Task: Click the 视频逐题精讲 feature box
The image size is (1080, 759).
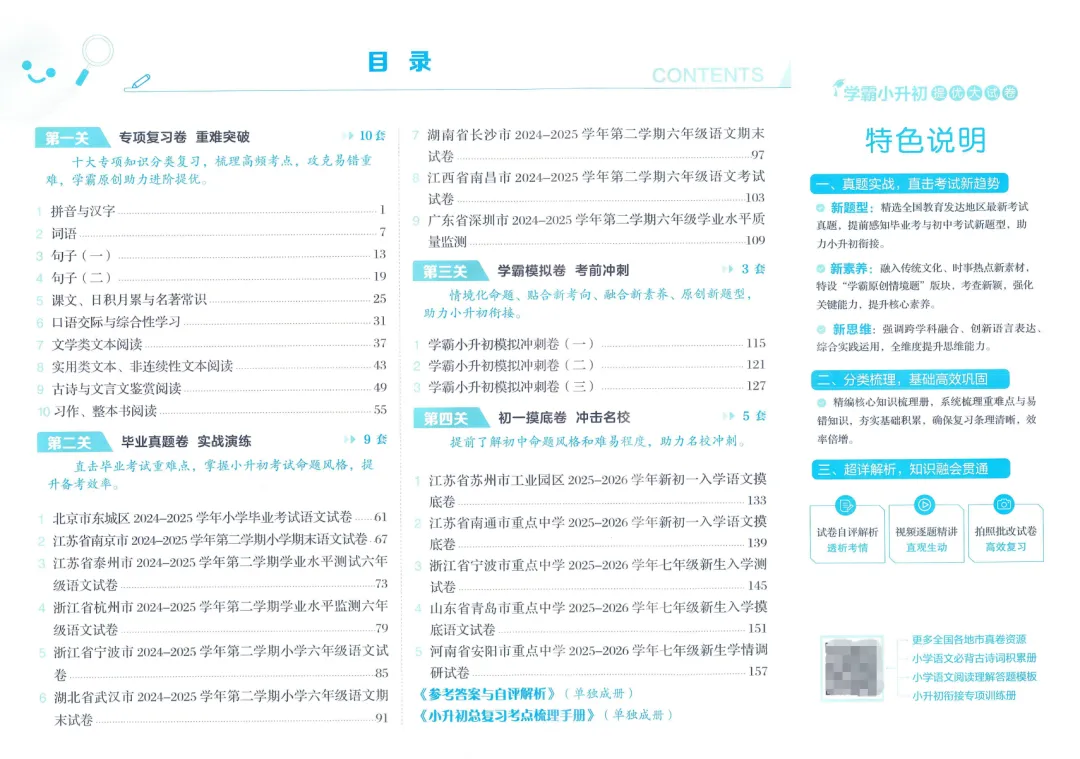Action: tap(926, 533)
